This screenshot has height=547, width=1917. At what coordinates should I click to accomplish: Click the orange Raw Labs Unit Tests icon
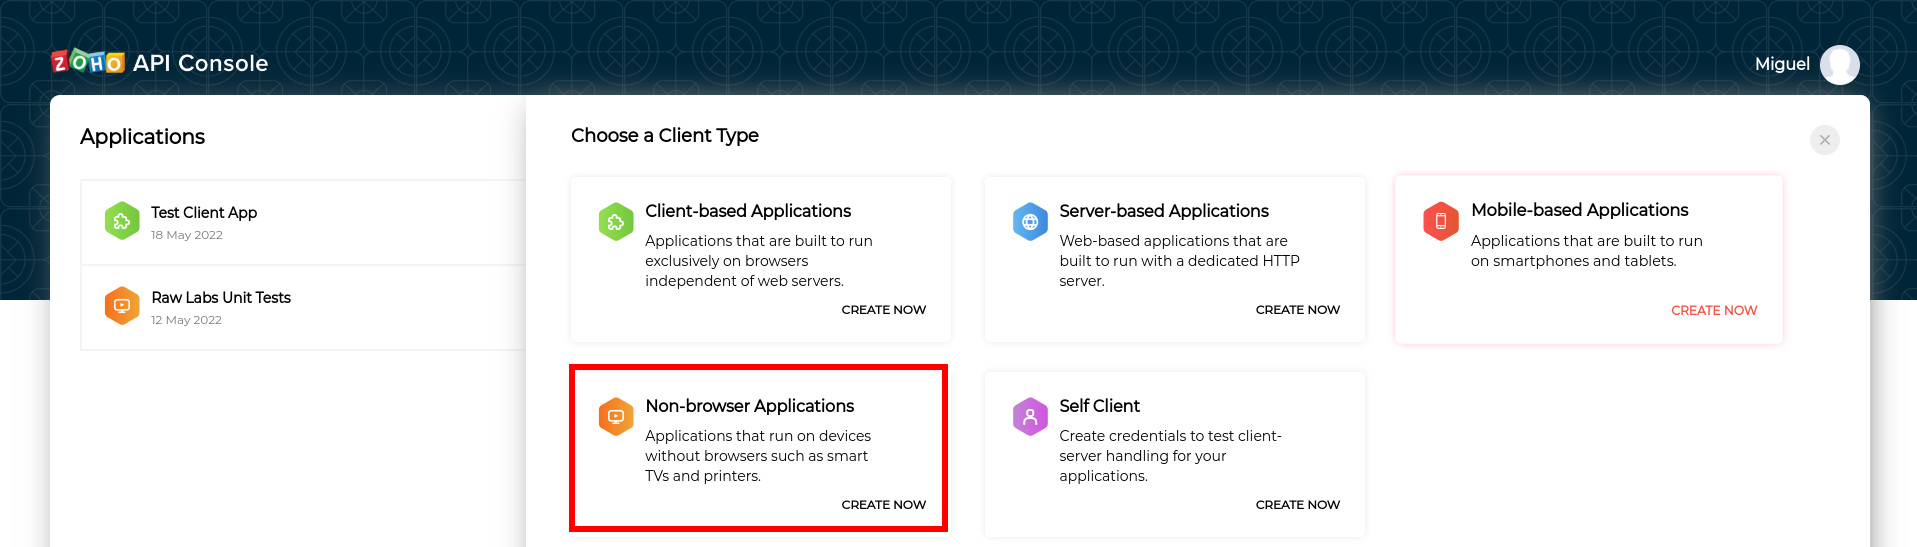(x=122, y=306)
